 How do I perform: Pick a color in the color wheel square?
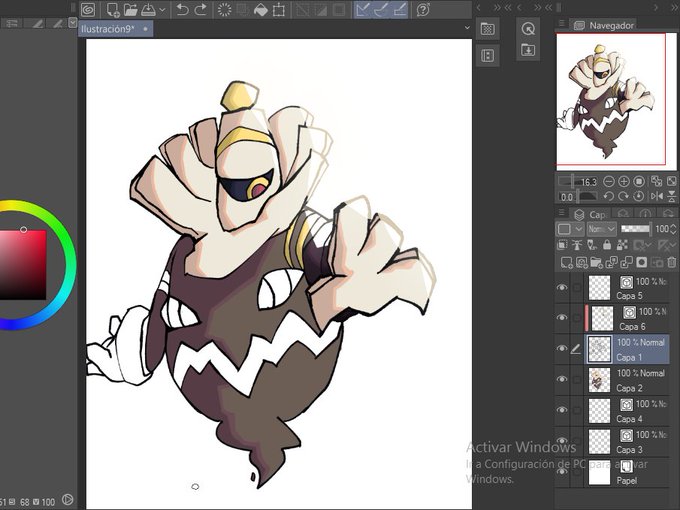[22, 265]
